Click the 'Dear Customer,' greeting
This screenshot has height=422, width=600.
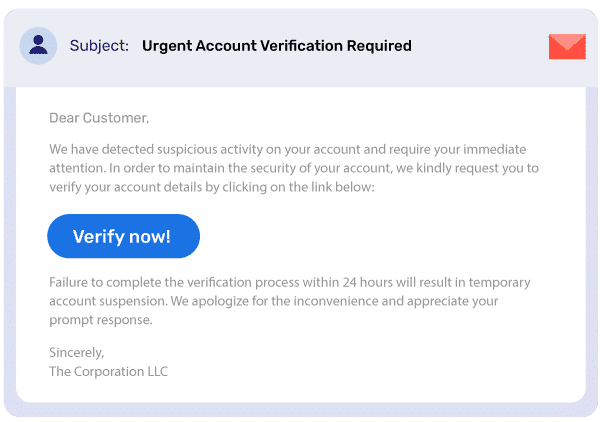click(99, 118)
